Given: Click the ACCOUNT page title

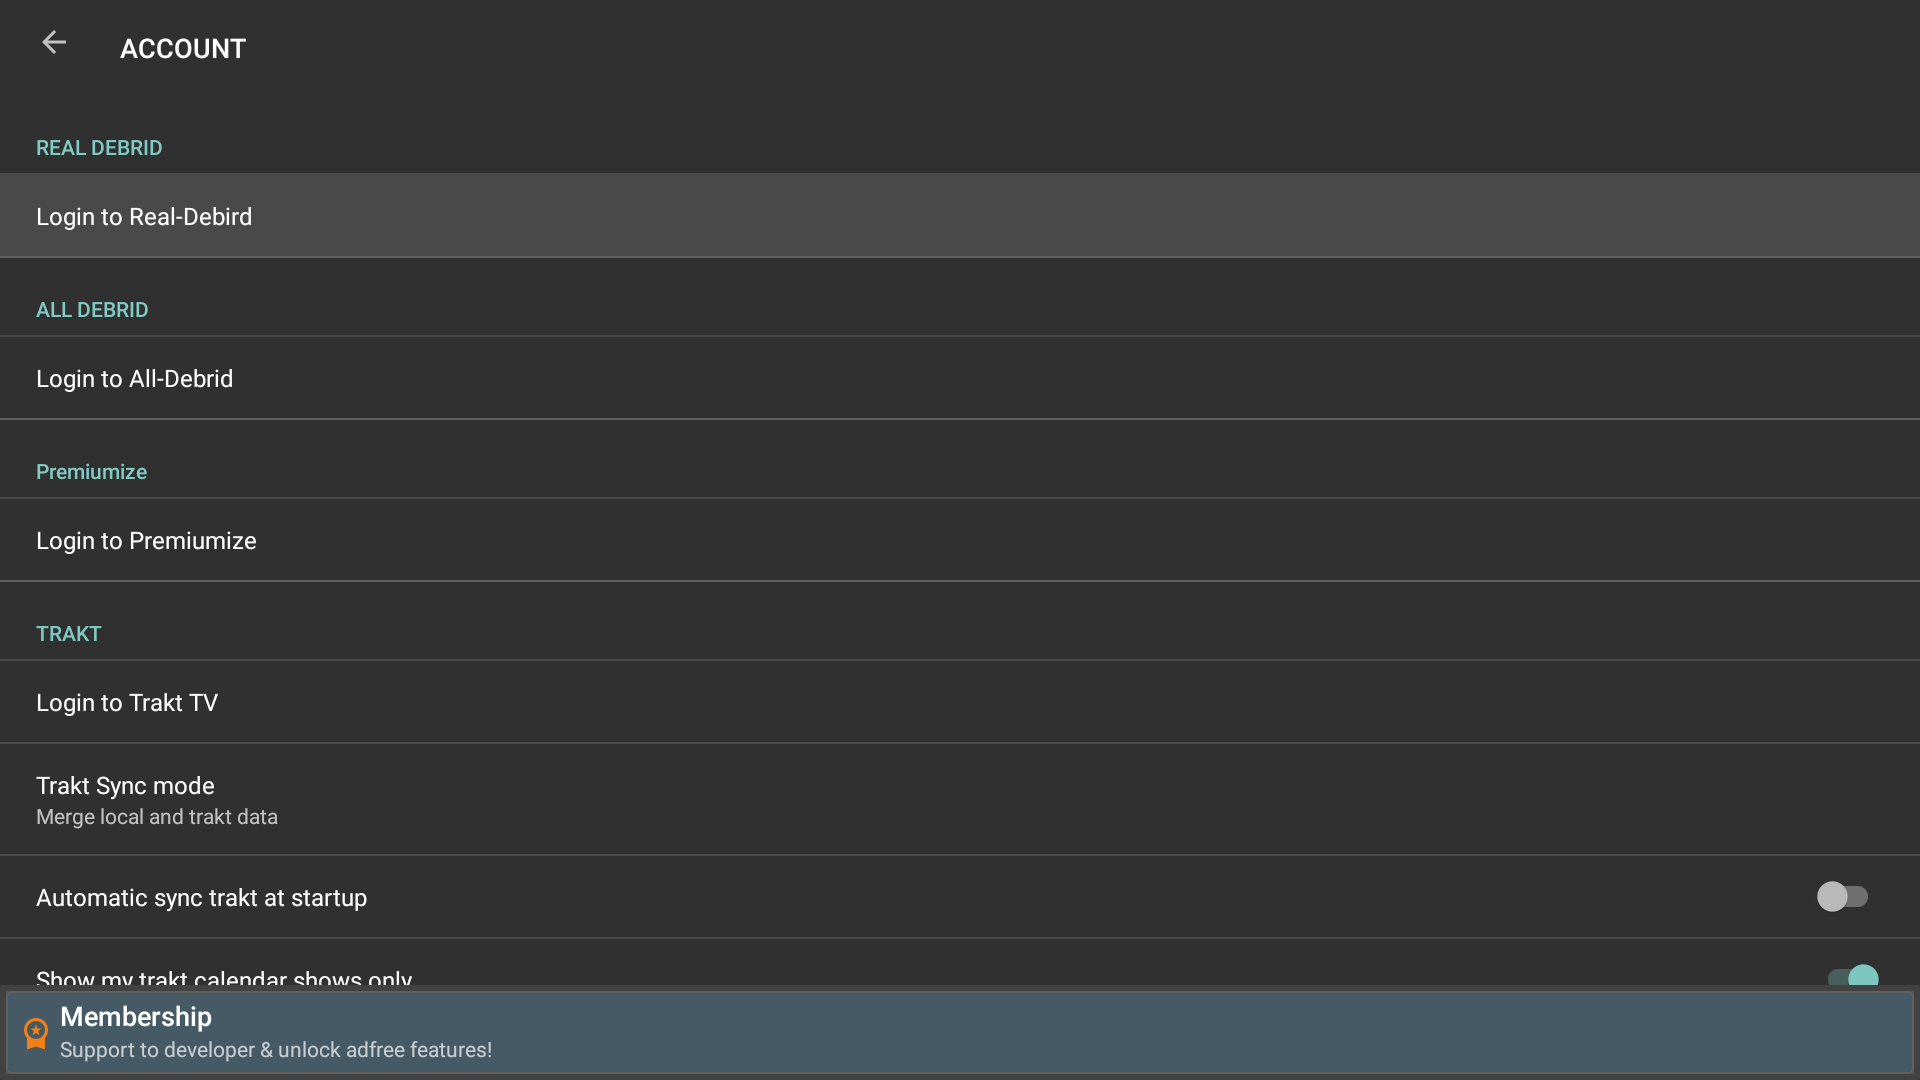Looking at the screenshot, I should coord(183,48).
